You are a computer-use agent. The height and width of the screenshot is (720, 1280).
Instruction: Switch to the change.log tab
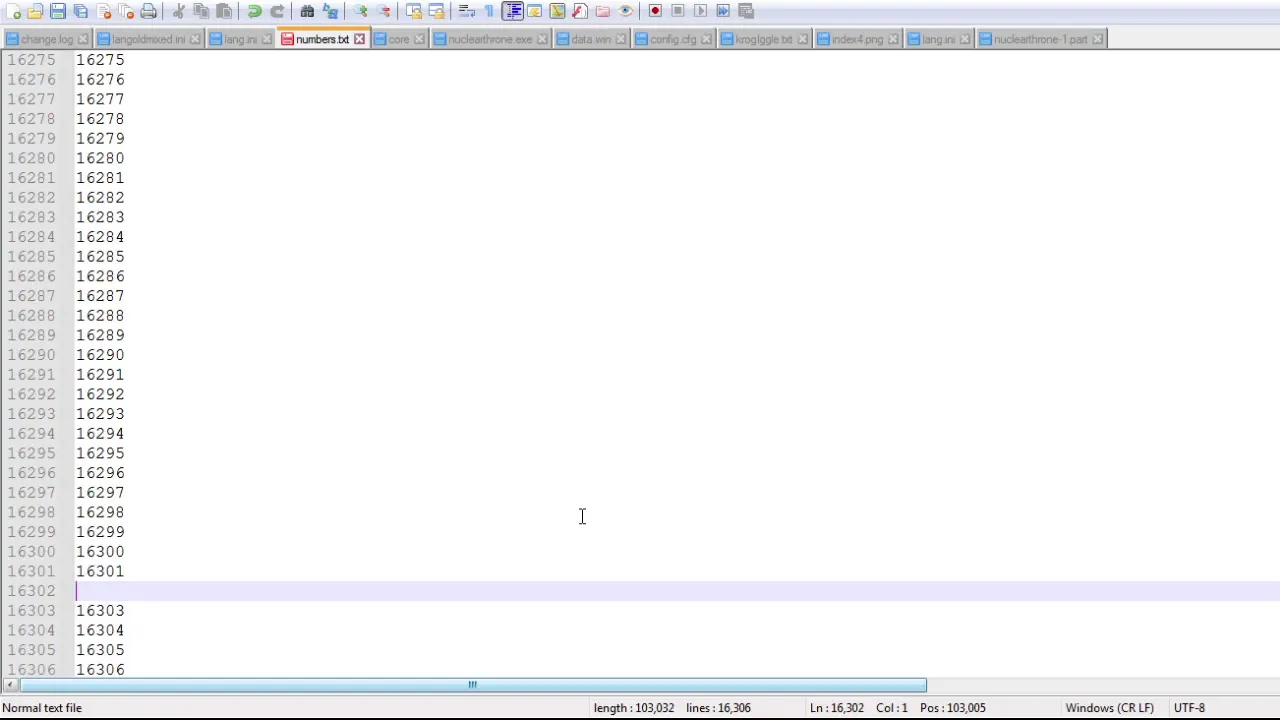tap(47, 39)
